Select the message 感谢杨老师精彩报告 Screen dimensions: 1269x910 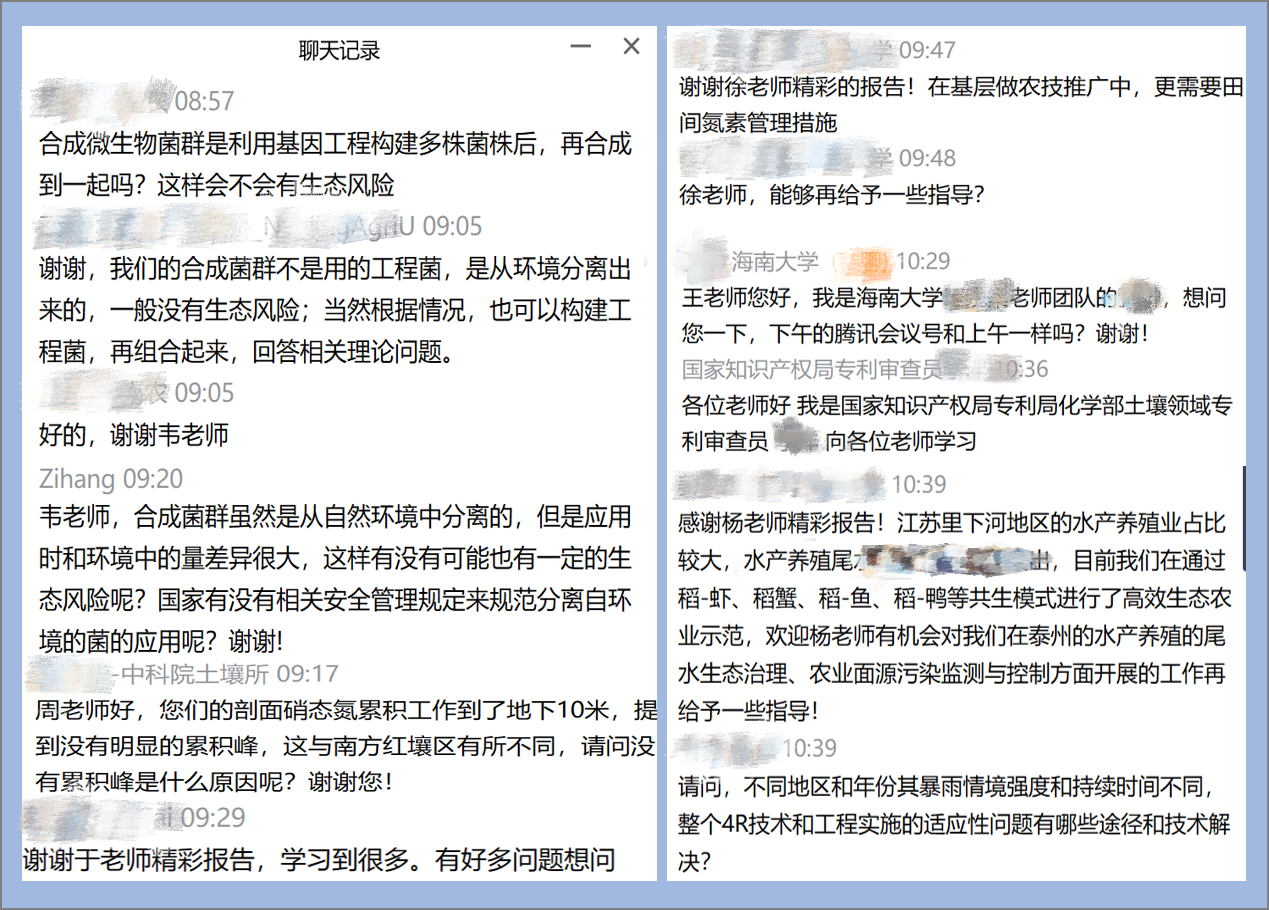click(x=953, y=617)
